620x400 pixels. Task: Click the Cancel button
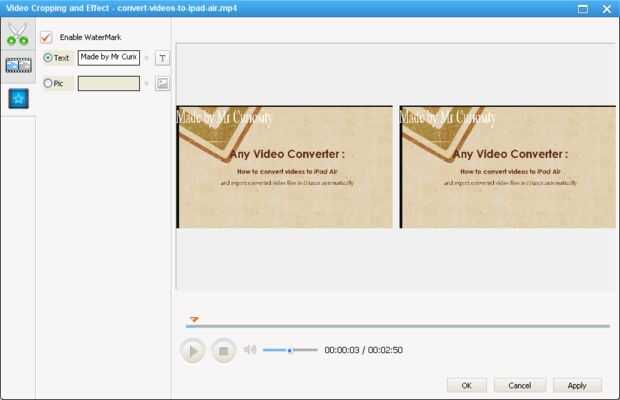[x=520, y=385]
